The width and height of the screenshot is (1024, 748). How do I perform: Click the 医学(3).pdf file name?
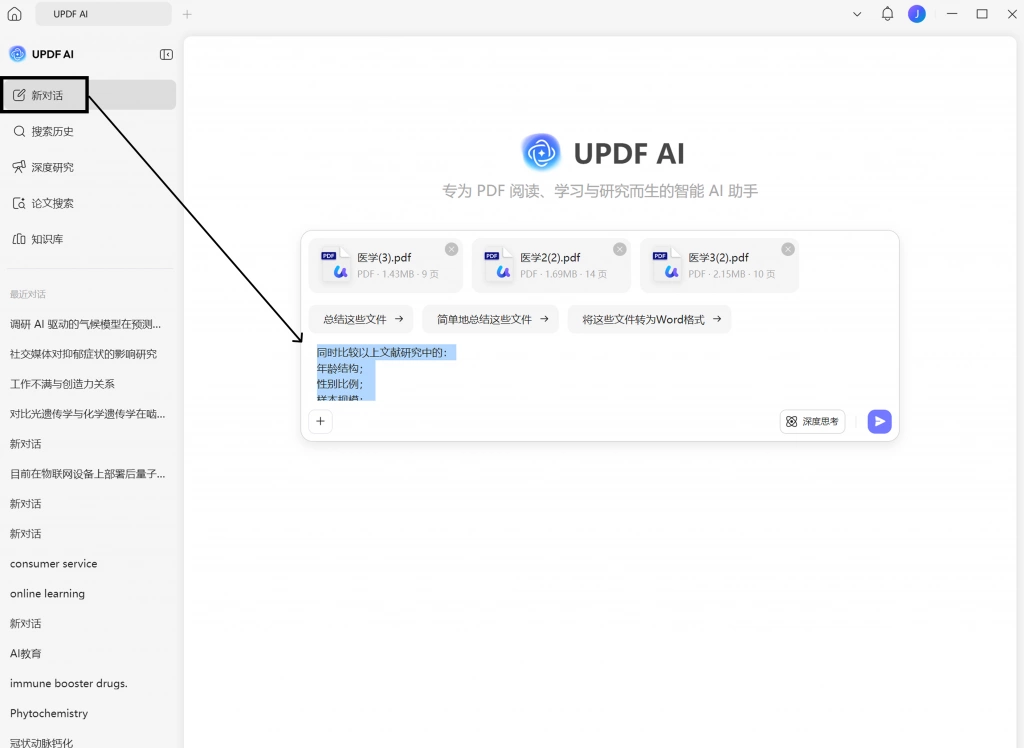point(384,257)
